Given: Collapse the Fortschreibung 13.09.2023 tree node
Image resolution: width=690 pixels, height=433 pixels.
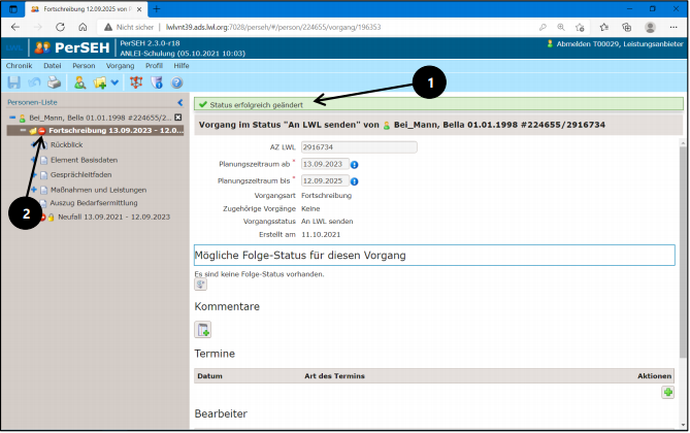Looking at the screenshot, I should coord(23,131).
